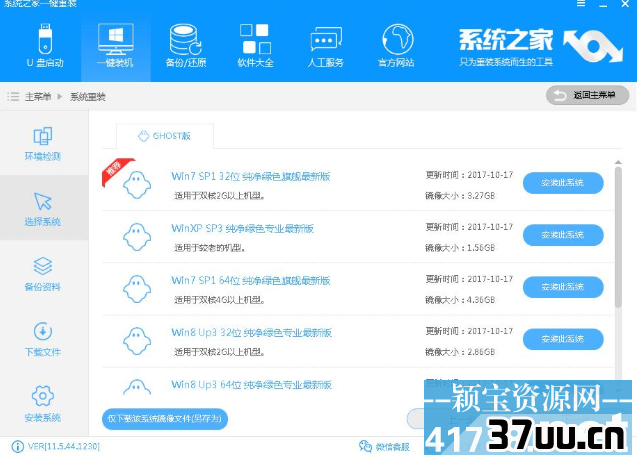
Task: Open the Win7 SP1 64位 纯净绿色旗舰最新版 link
Action: click(x=251, y=280)
